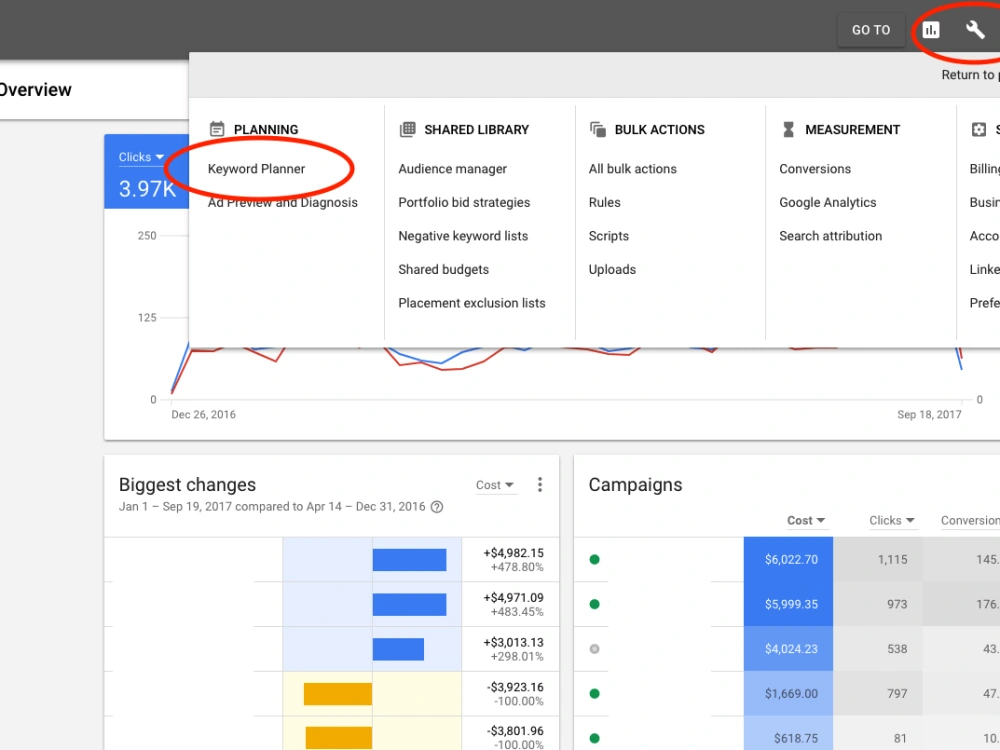Viewport: 1000px width, 750px height.
Task: Open Uploads under Bulk Actions
Action: tap(612, 269)
